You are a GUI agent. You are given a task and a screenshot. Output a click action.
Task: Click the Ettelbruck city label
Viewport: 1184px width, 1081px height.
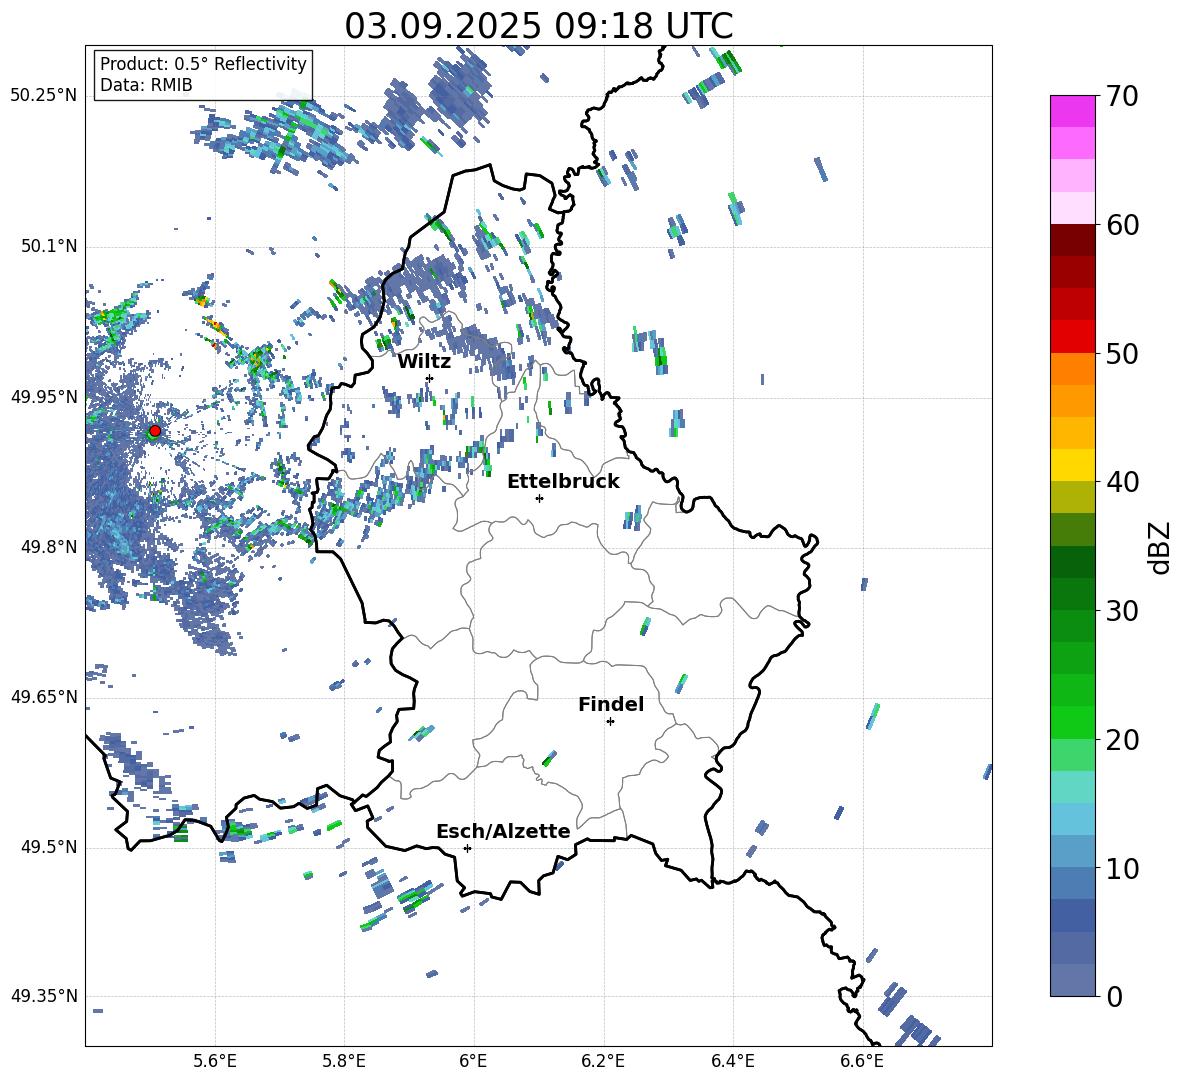(563, 482)
